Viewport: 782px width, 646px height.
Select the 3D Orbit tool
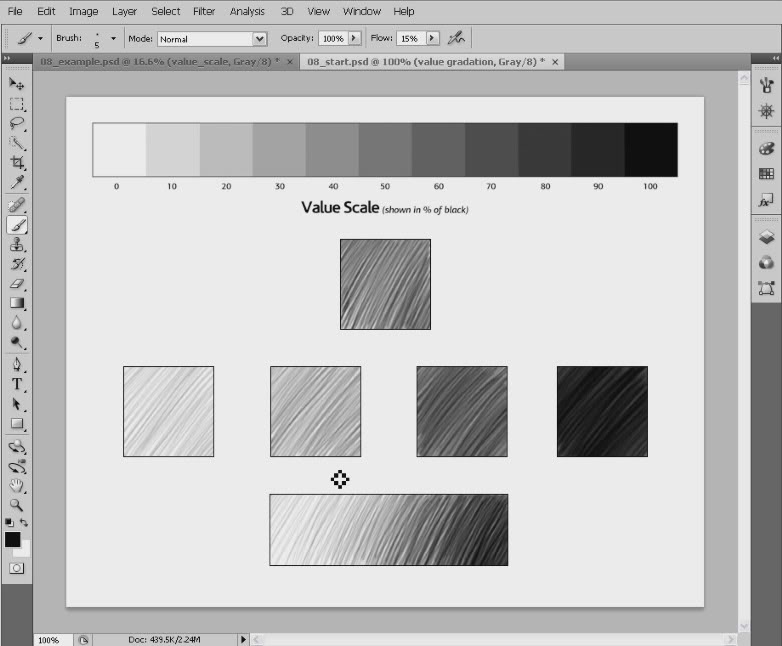tap(16, 467)
